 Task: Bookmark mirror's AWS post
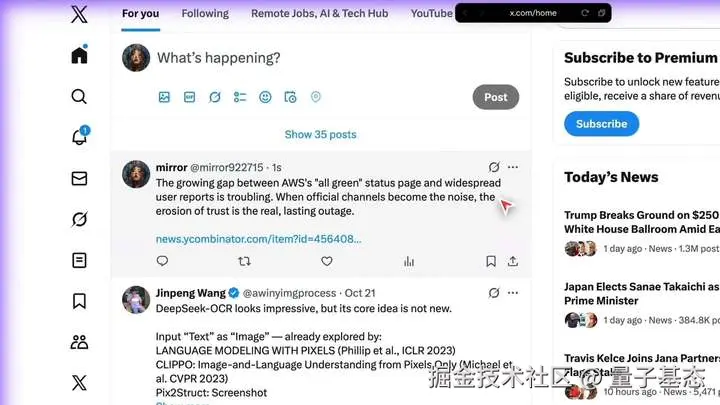coord(491,261)
